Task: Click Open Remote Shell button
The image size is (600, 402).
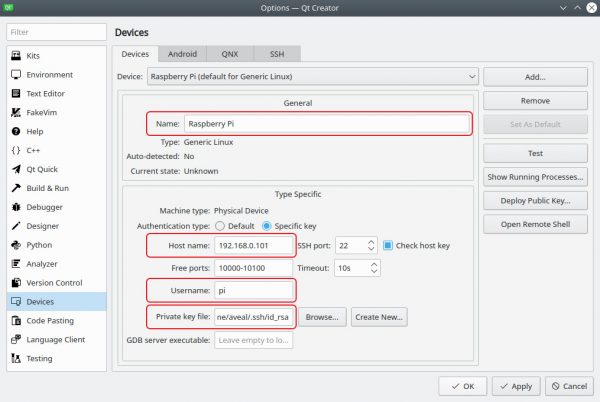Action: [x=535, y=224]
